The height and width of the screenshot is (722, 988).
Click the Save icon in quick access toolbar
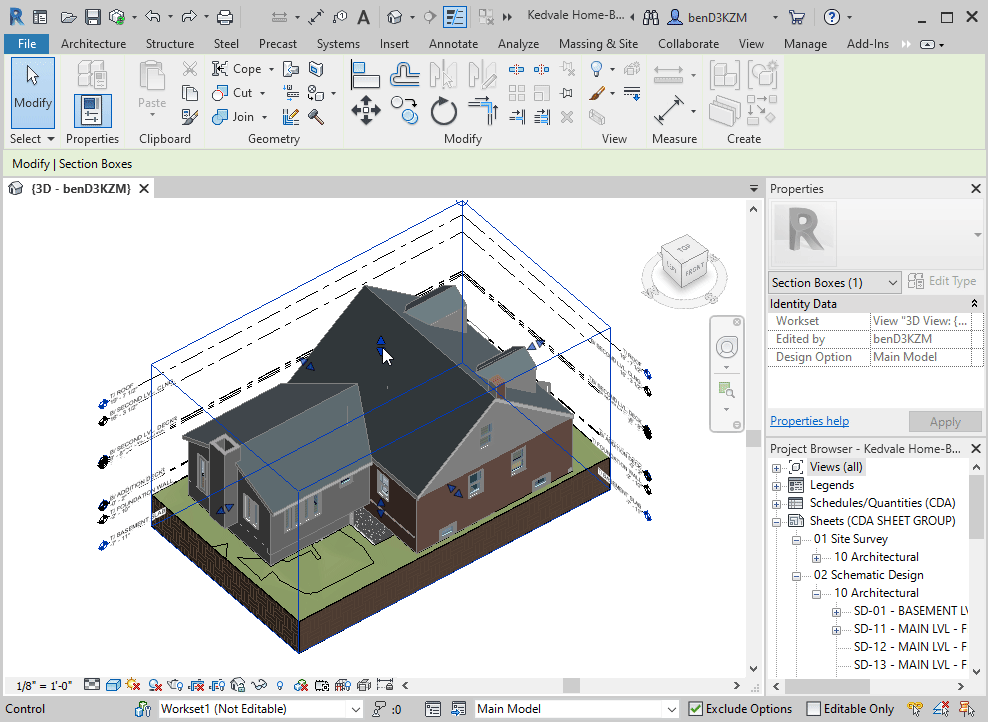pos(93,17)
